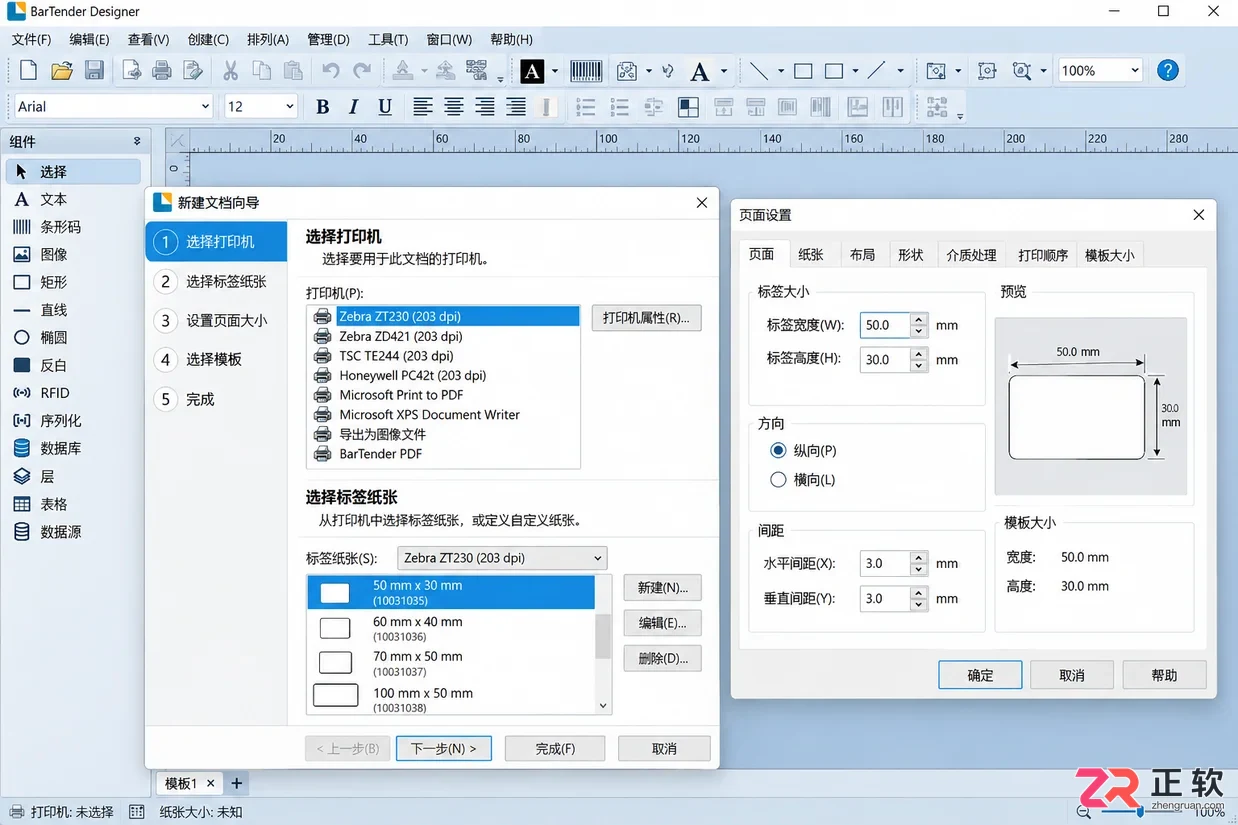Underline the selected text
The width and height of the screenshot is (1238, 825).
(x=385, y=107)
